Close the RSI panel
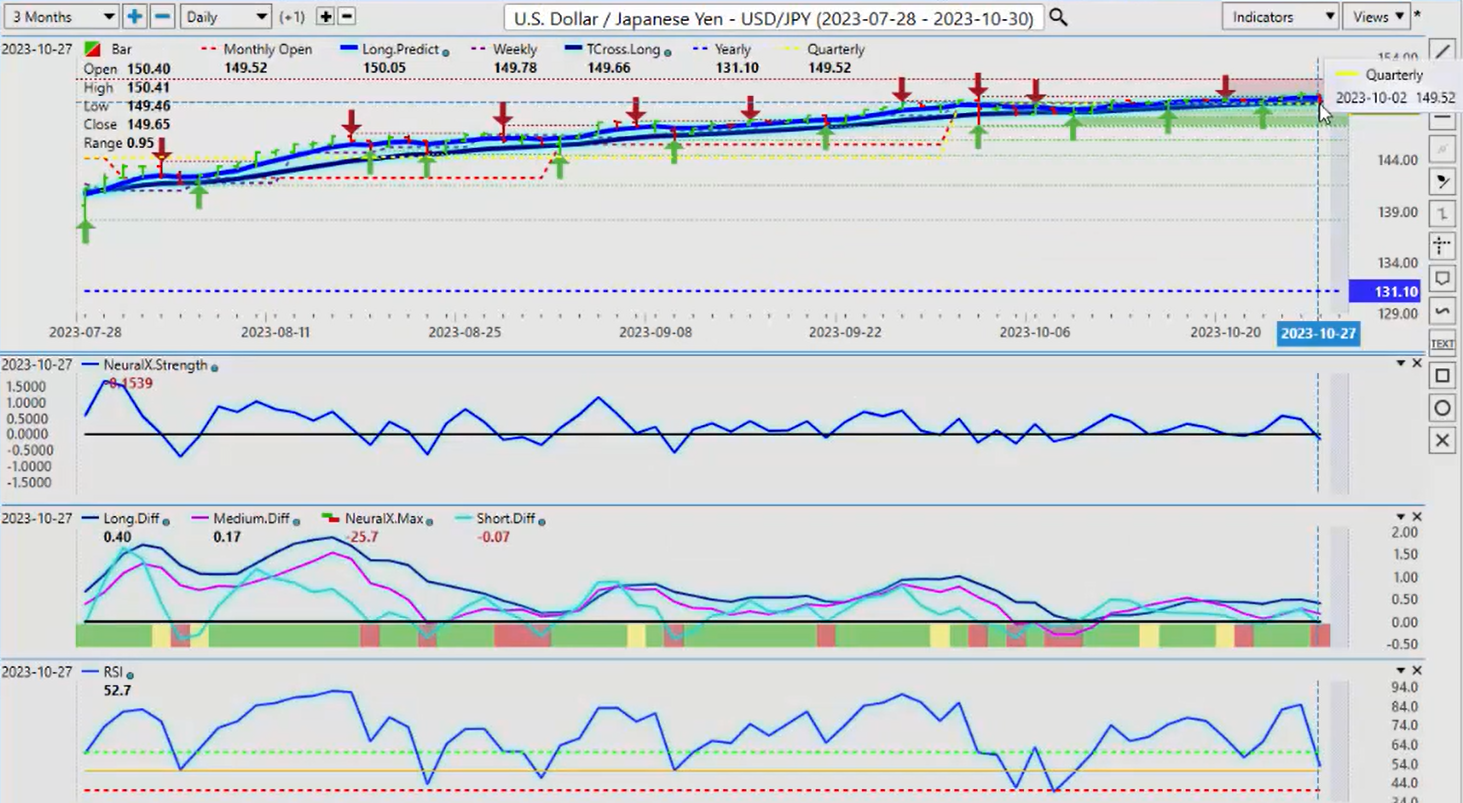Screen dimensions: 1463x803 1417,670
